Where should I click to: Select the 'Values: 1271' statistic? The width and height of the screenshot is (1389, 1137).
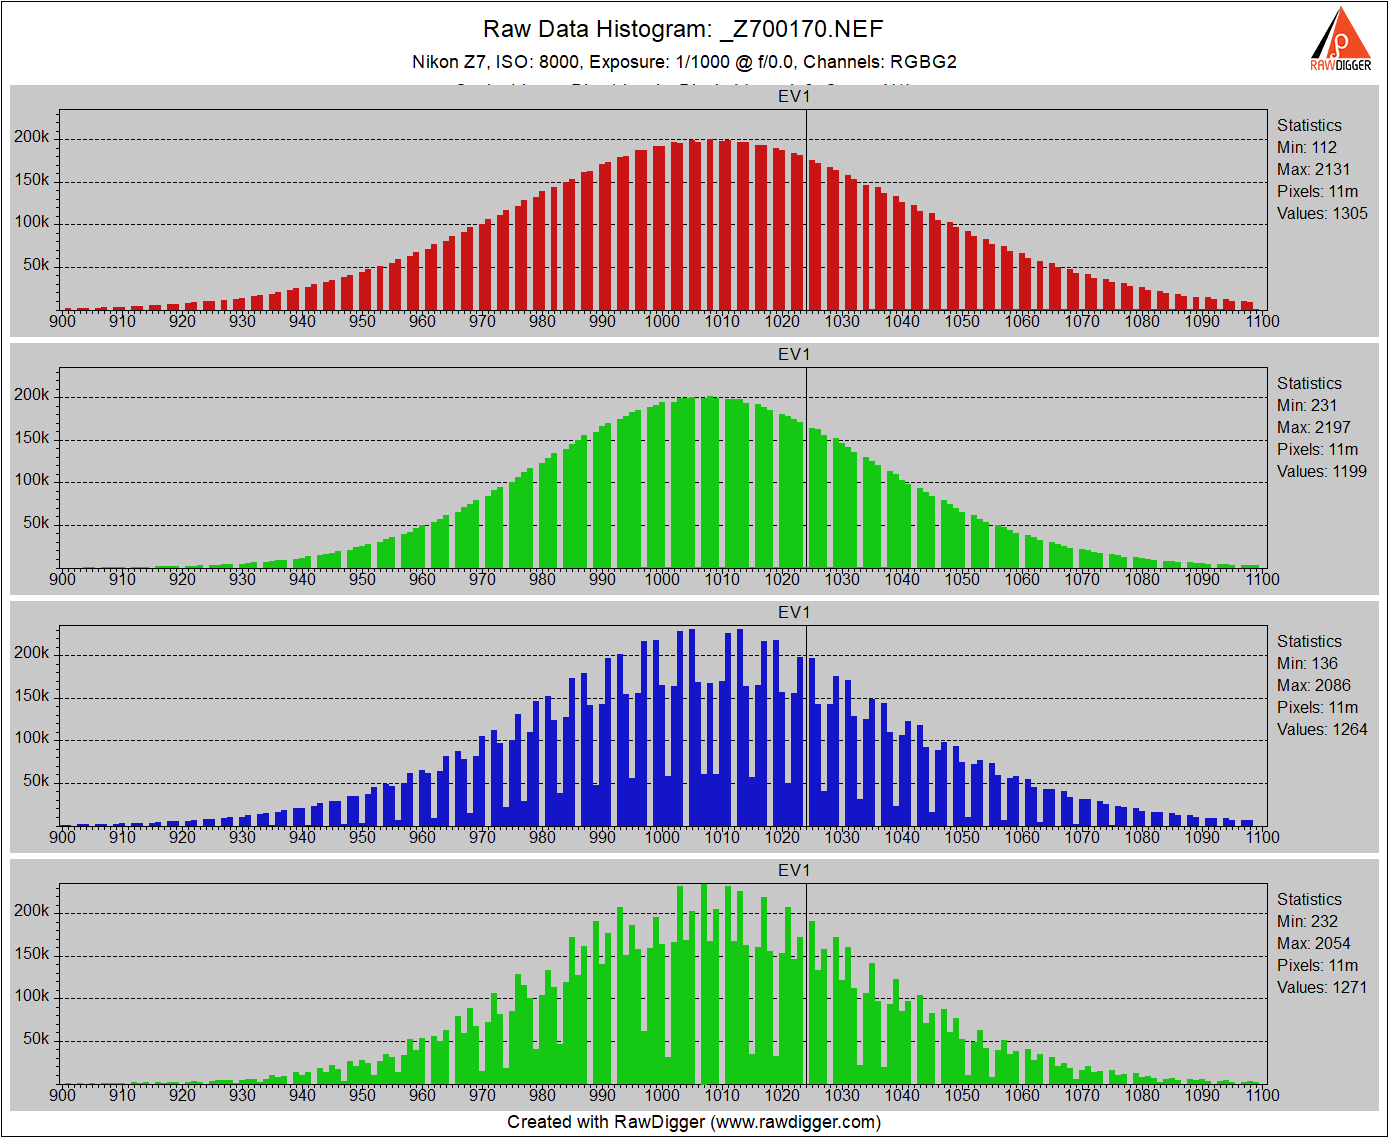tap(1322, 988)
